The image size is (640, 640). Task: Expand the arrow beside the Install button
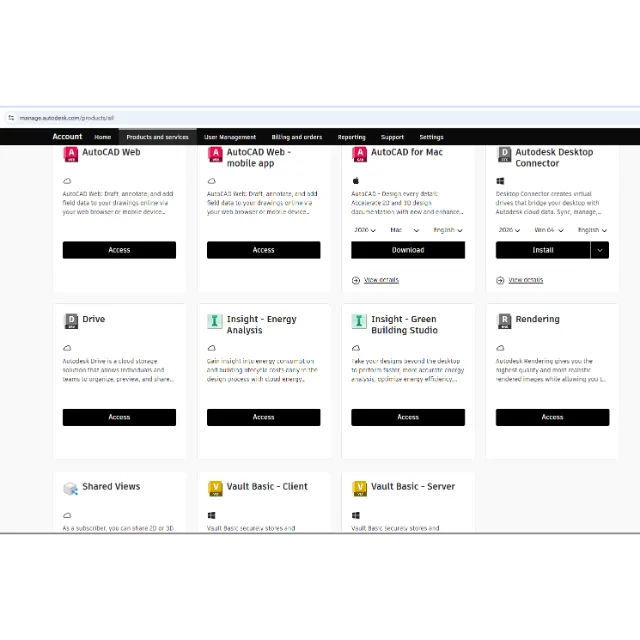tap(600, 250)
